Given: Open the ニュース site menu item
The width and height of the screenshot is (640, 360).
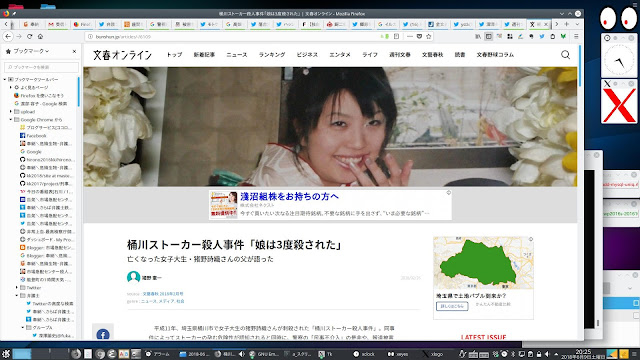Looking at the screenshot, I should click(237, 54).
